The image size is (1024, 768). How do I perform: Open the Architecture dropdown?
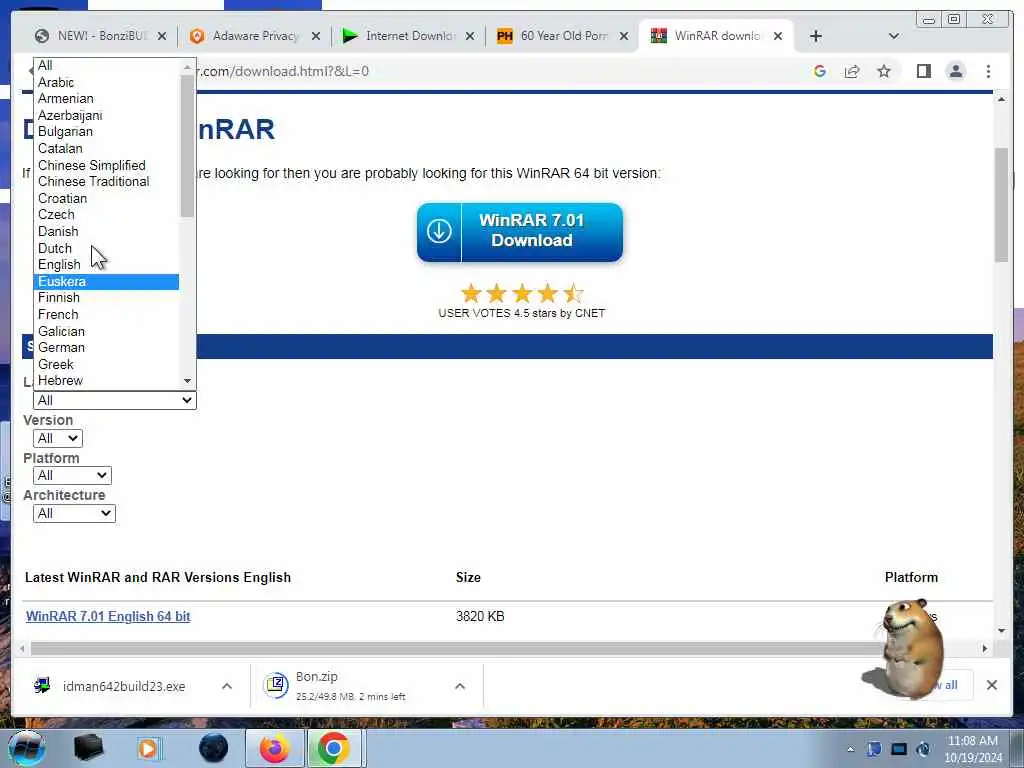point(74,513)
